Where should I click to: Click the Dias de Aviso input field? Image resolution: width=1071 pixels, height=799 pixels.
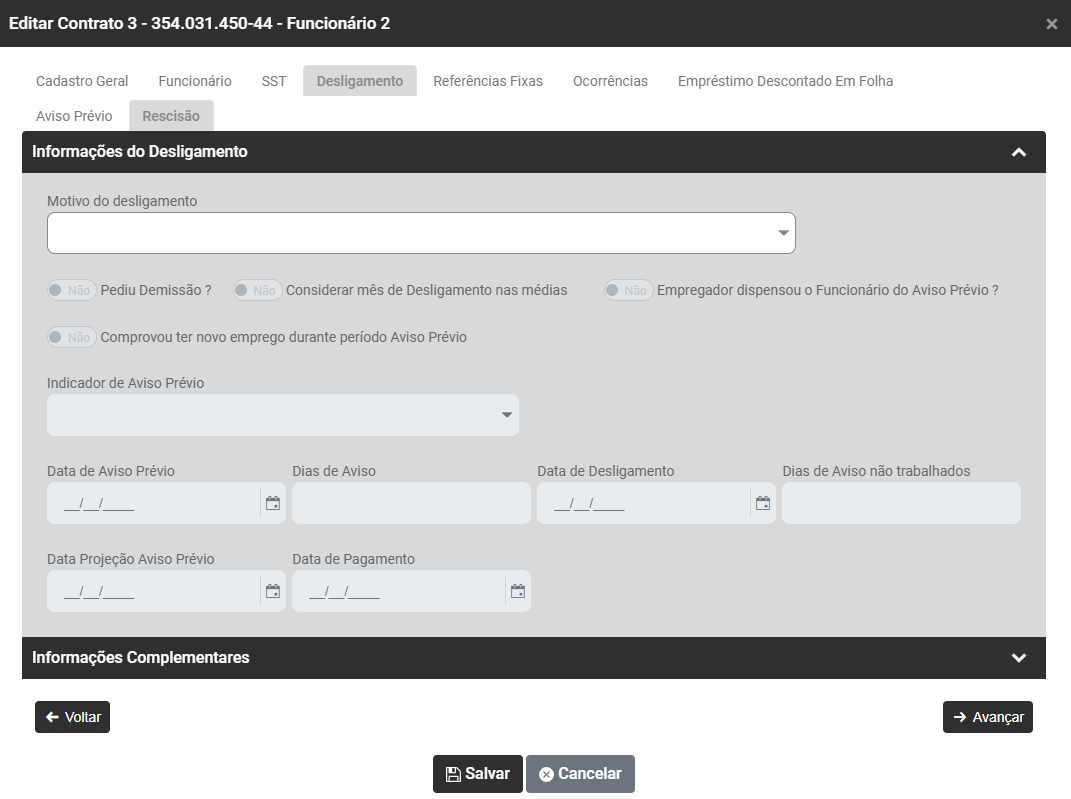411,503
